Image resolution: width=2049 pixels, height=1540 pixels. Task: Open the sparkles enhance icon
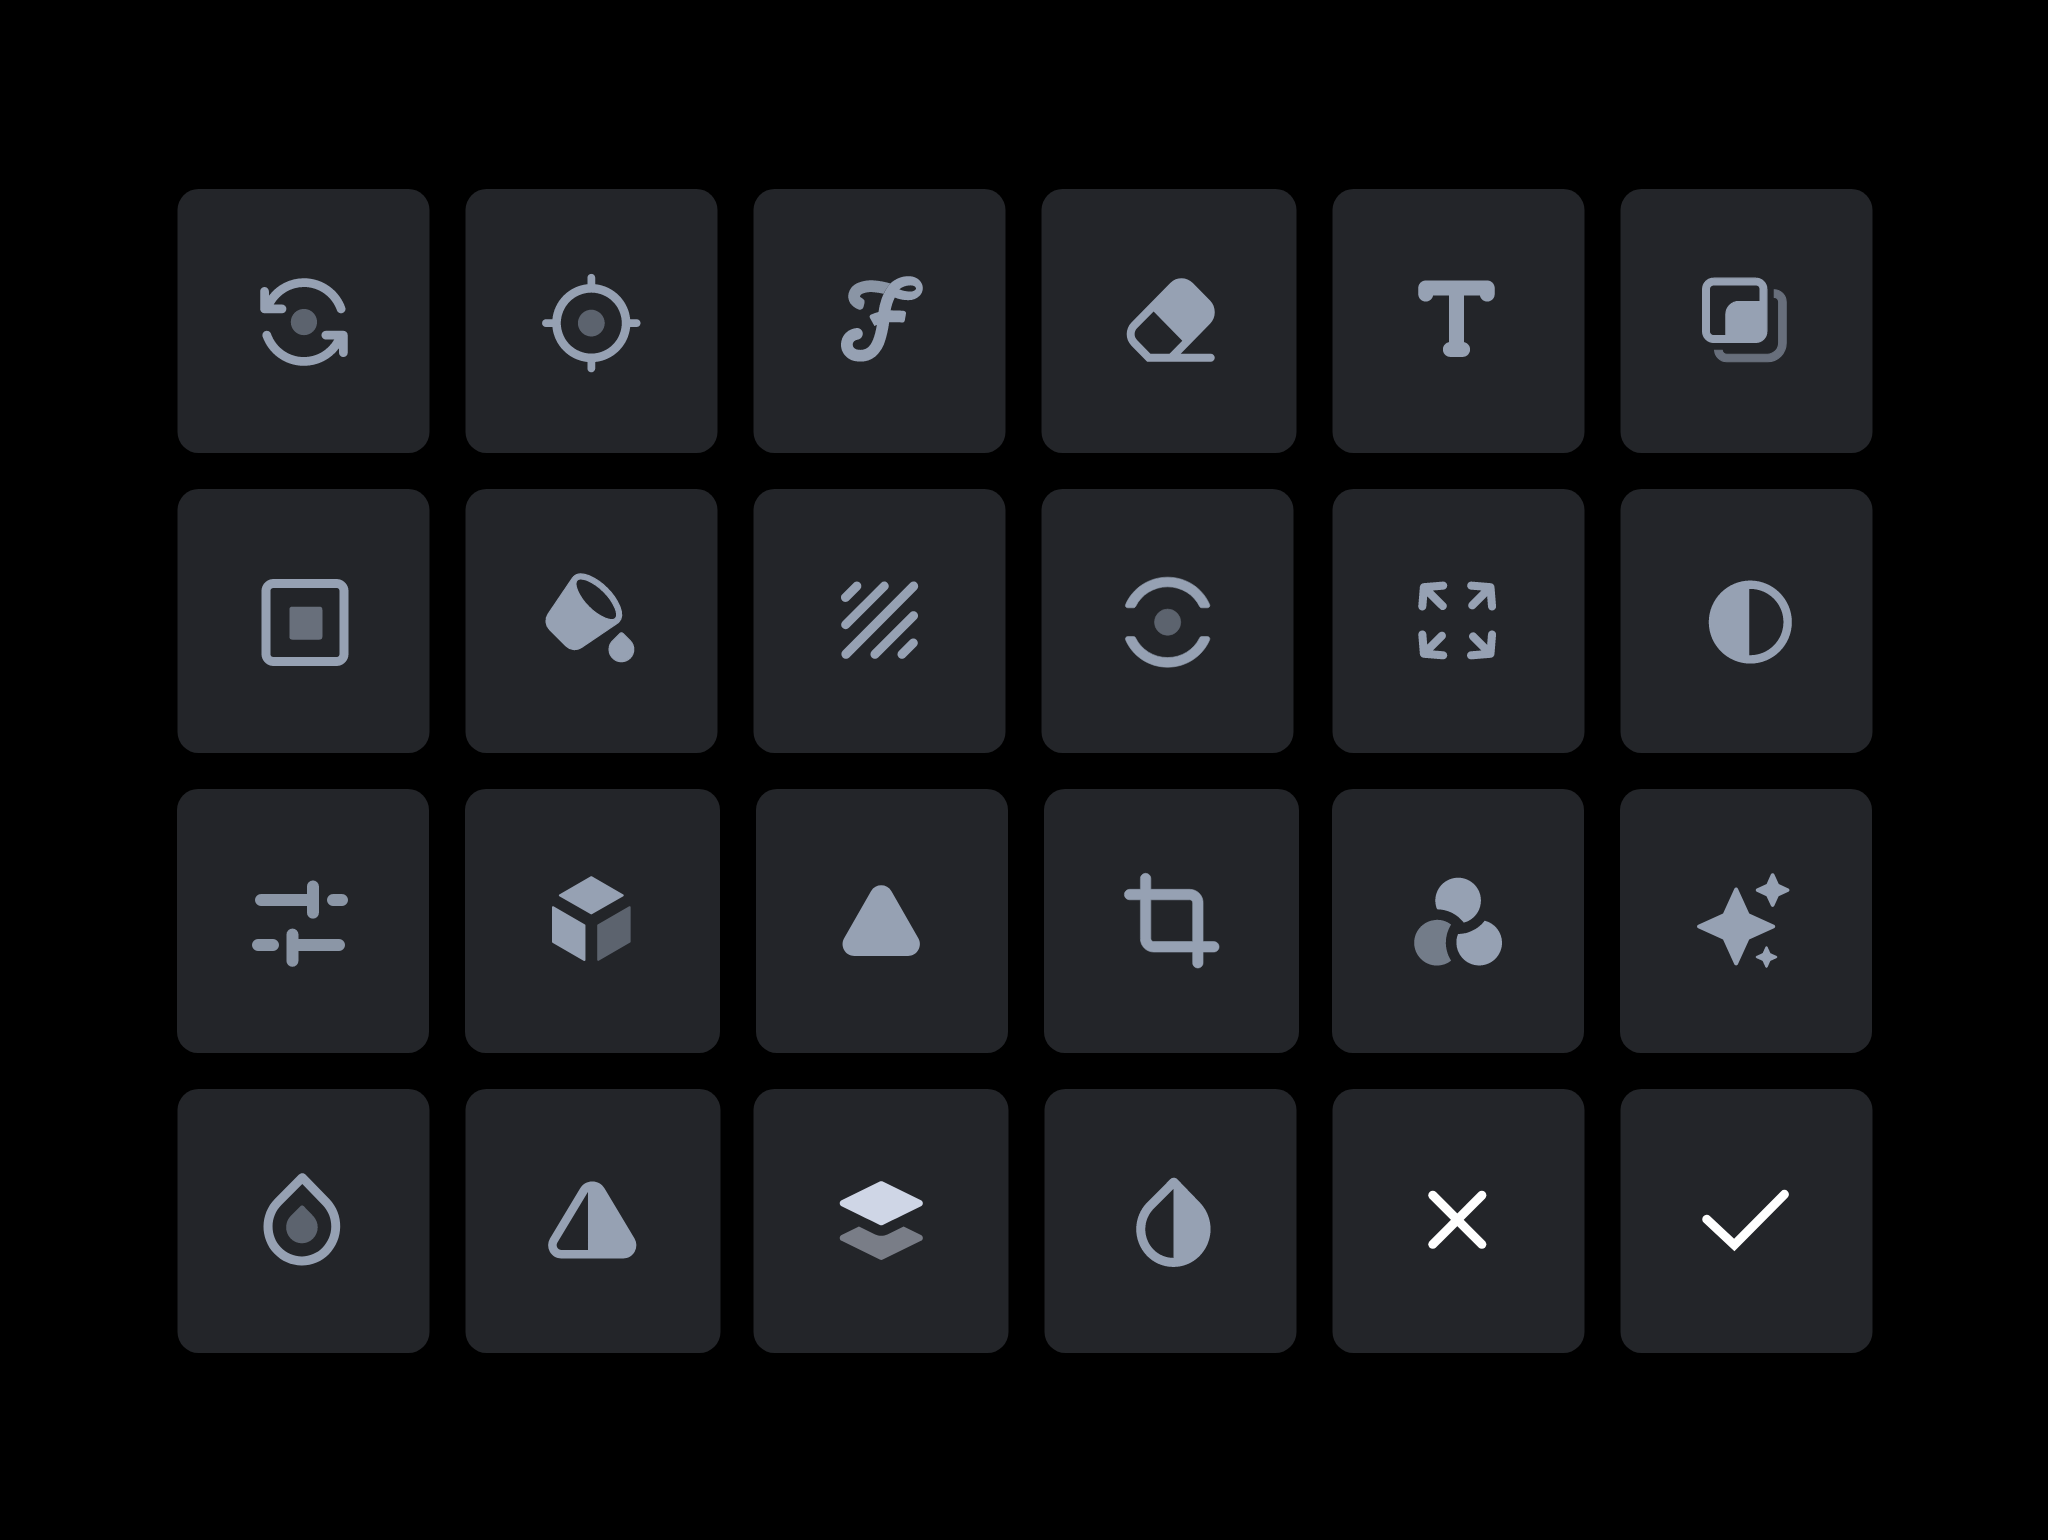point(1744,921)
